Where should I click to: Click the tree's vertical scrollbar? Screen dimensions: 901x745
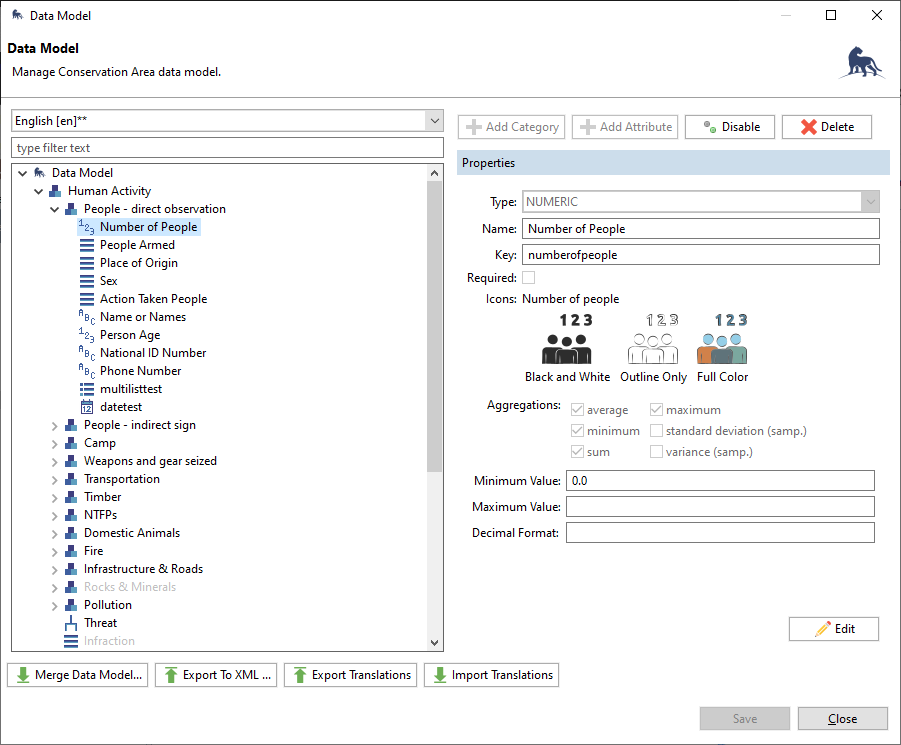(x=434, y=320)
